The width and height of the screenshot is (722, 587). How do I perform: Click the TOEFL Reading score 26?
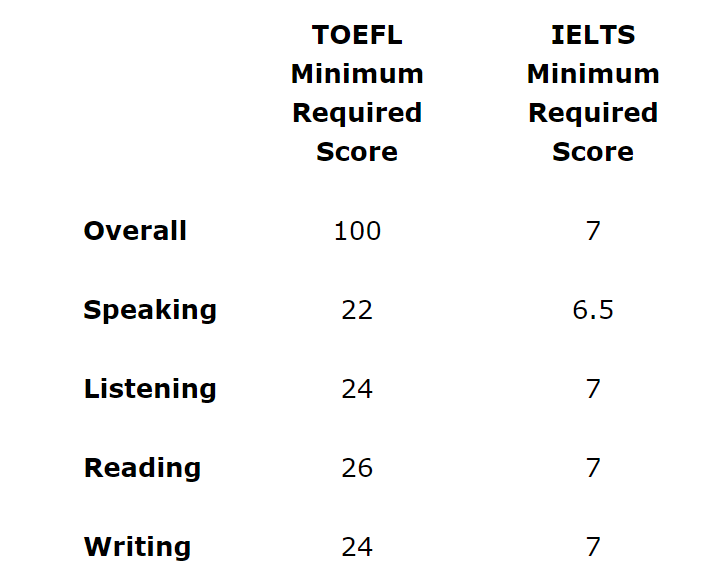357,468
